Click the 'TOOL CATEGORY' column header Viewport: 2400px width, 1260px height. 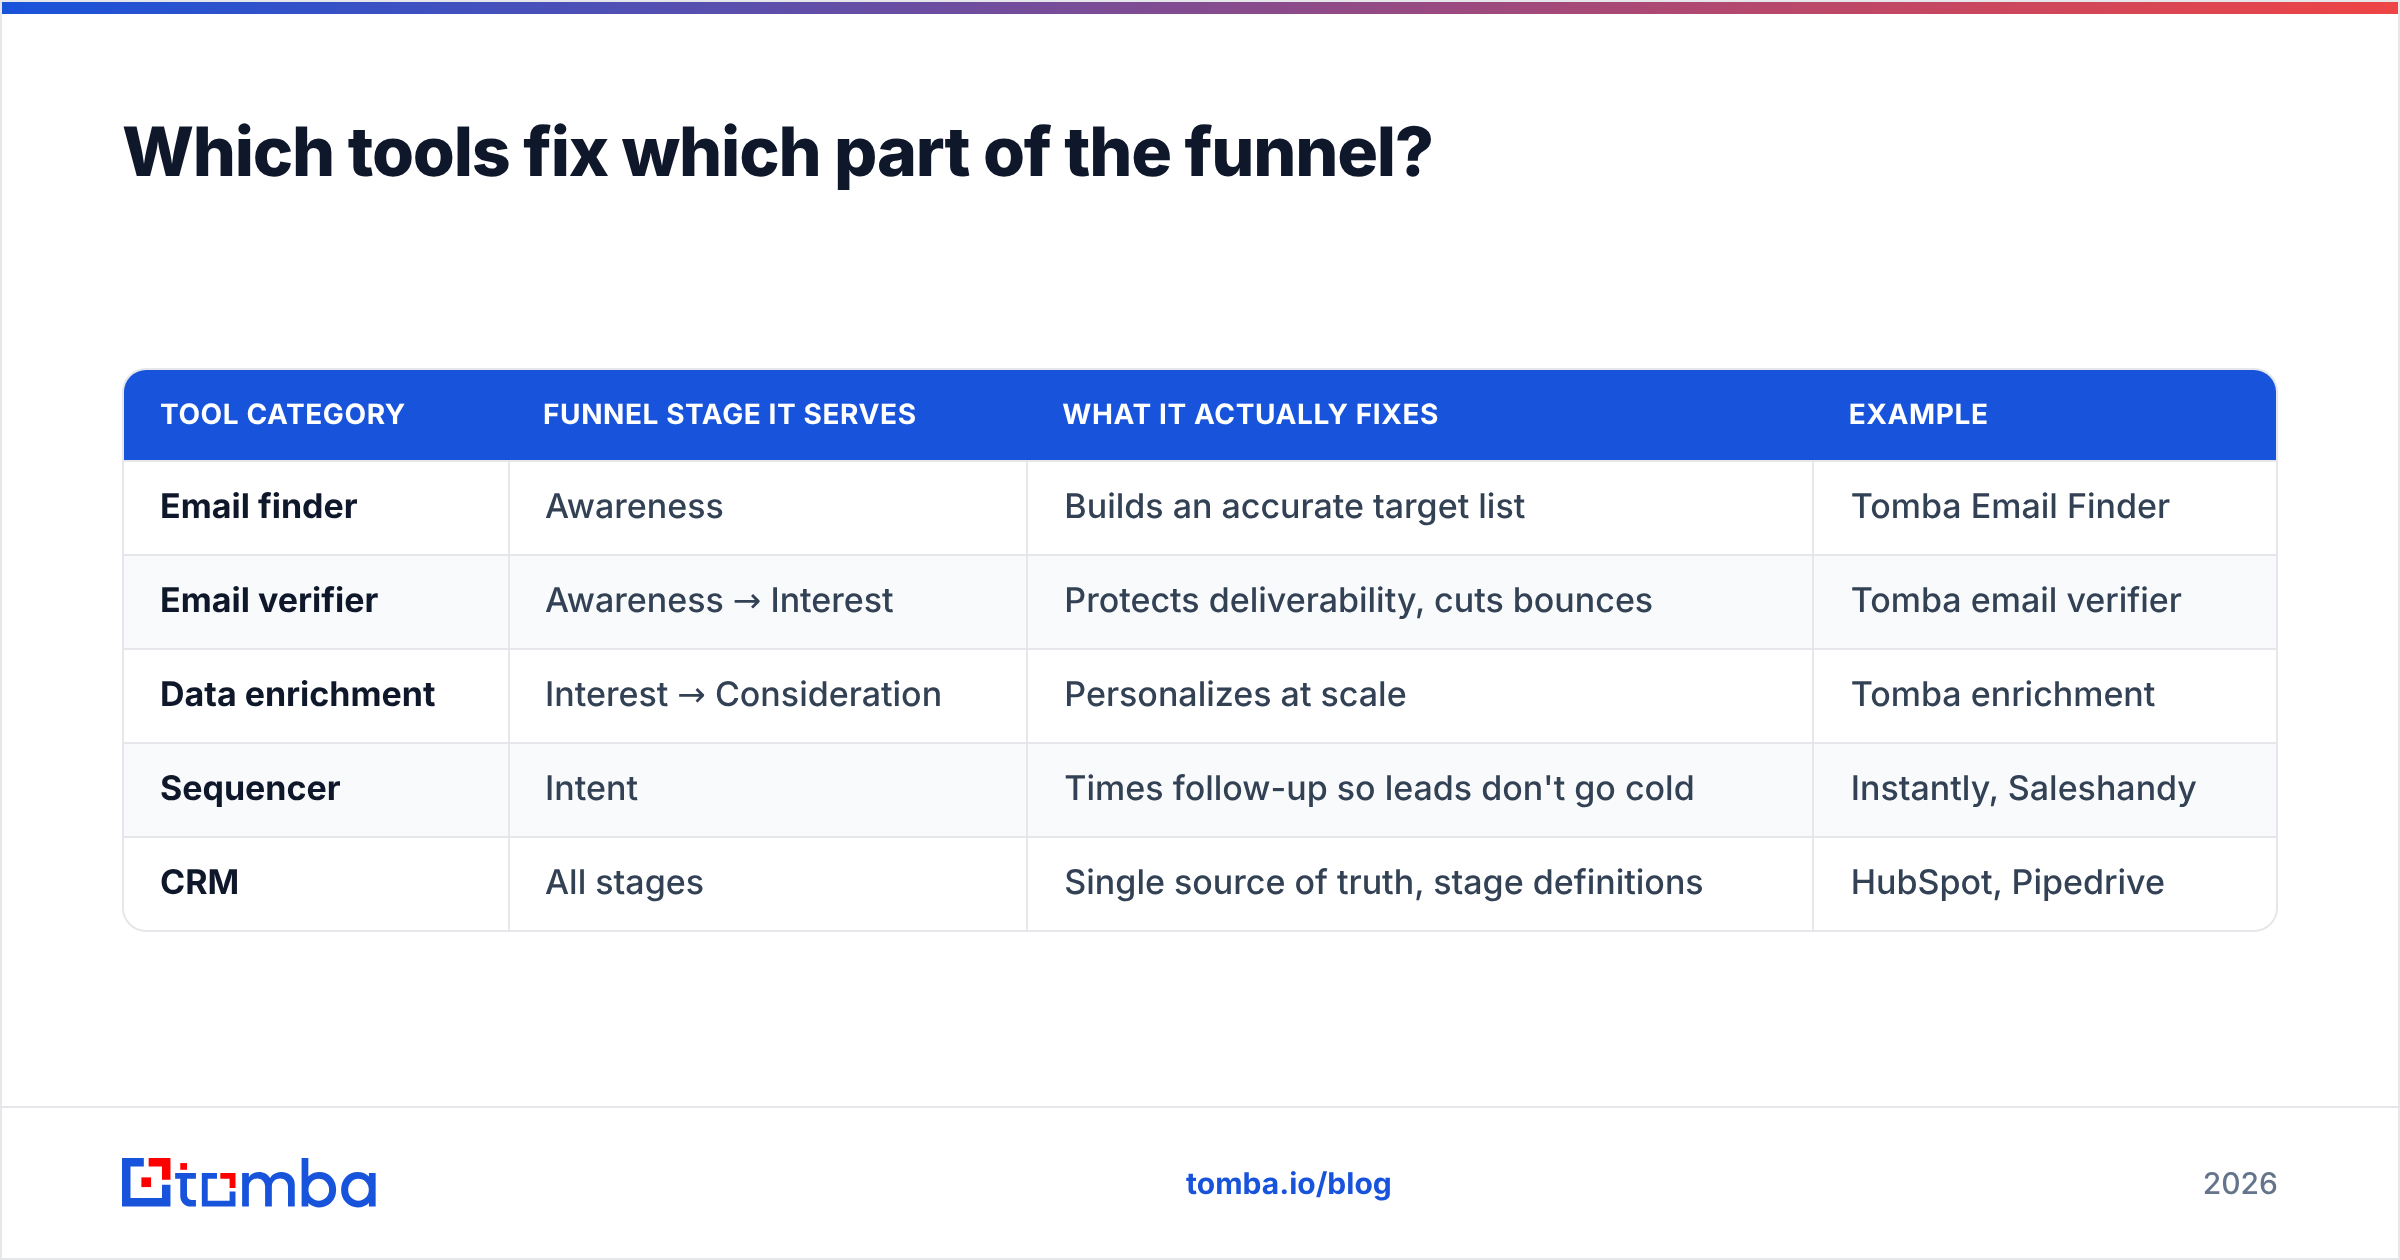point(283,414)
